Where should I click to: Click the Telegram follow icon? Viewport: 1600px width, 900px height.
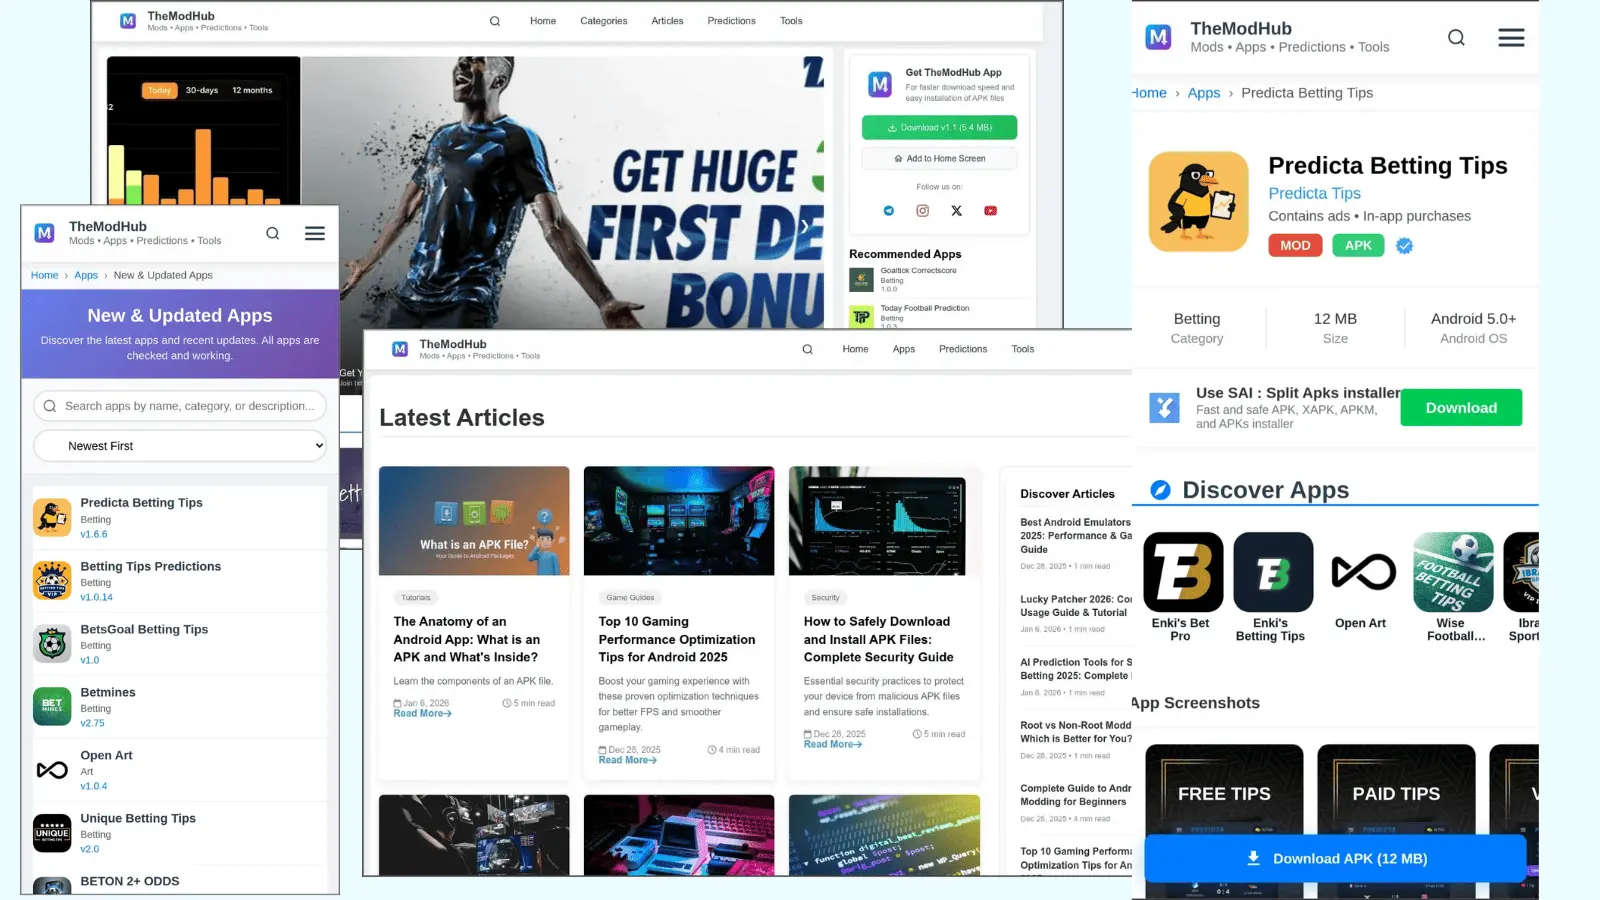(889, 211)
